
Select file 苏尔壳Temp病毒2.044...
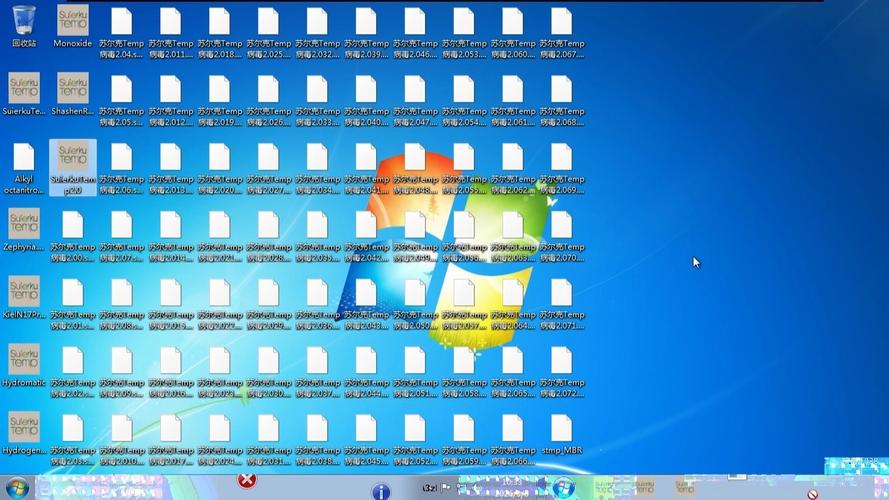coord(366,372)
